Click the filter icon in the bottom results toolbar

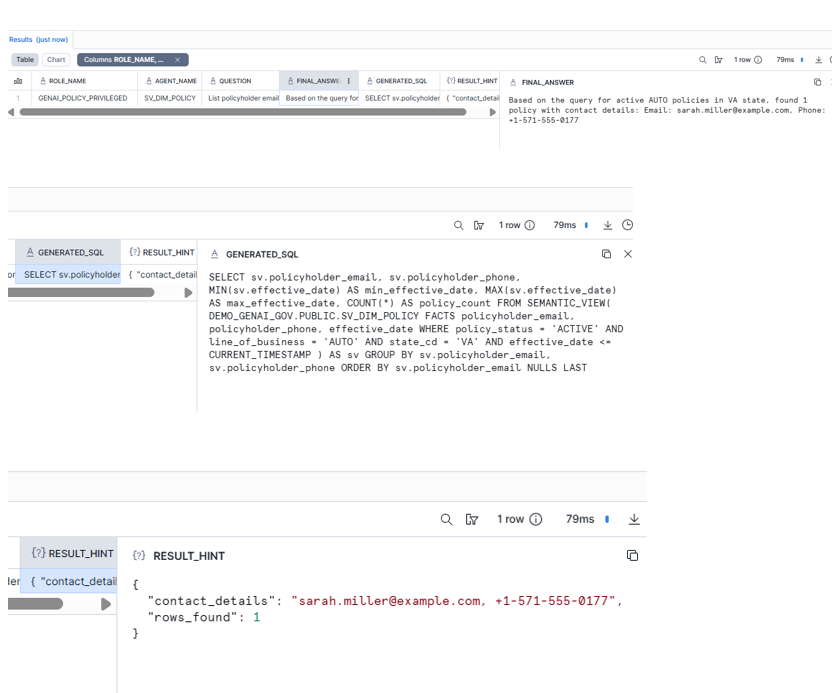473,519
